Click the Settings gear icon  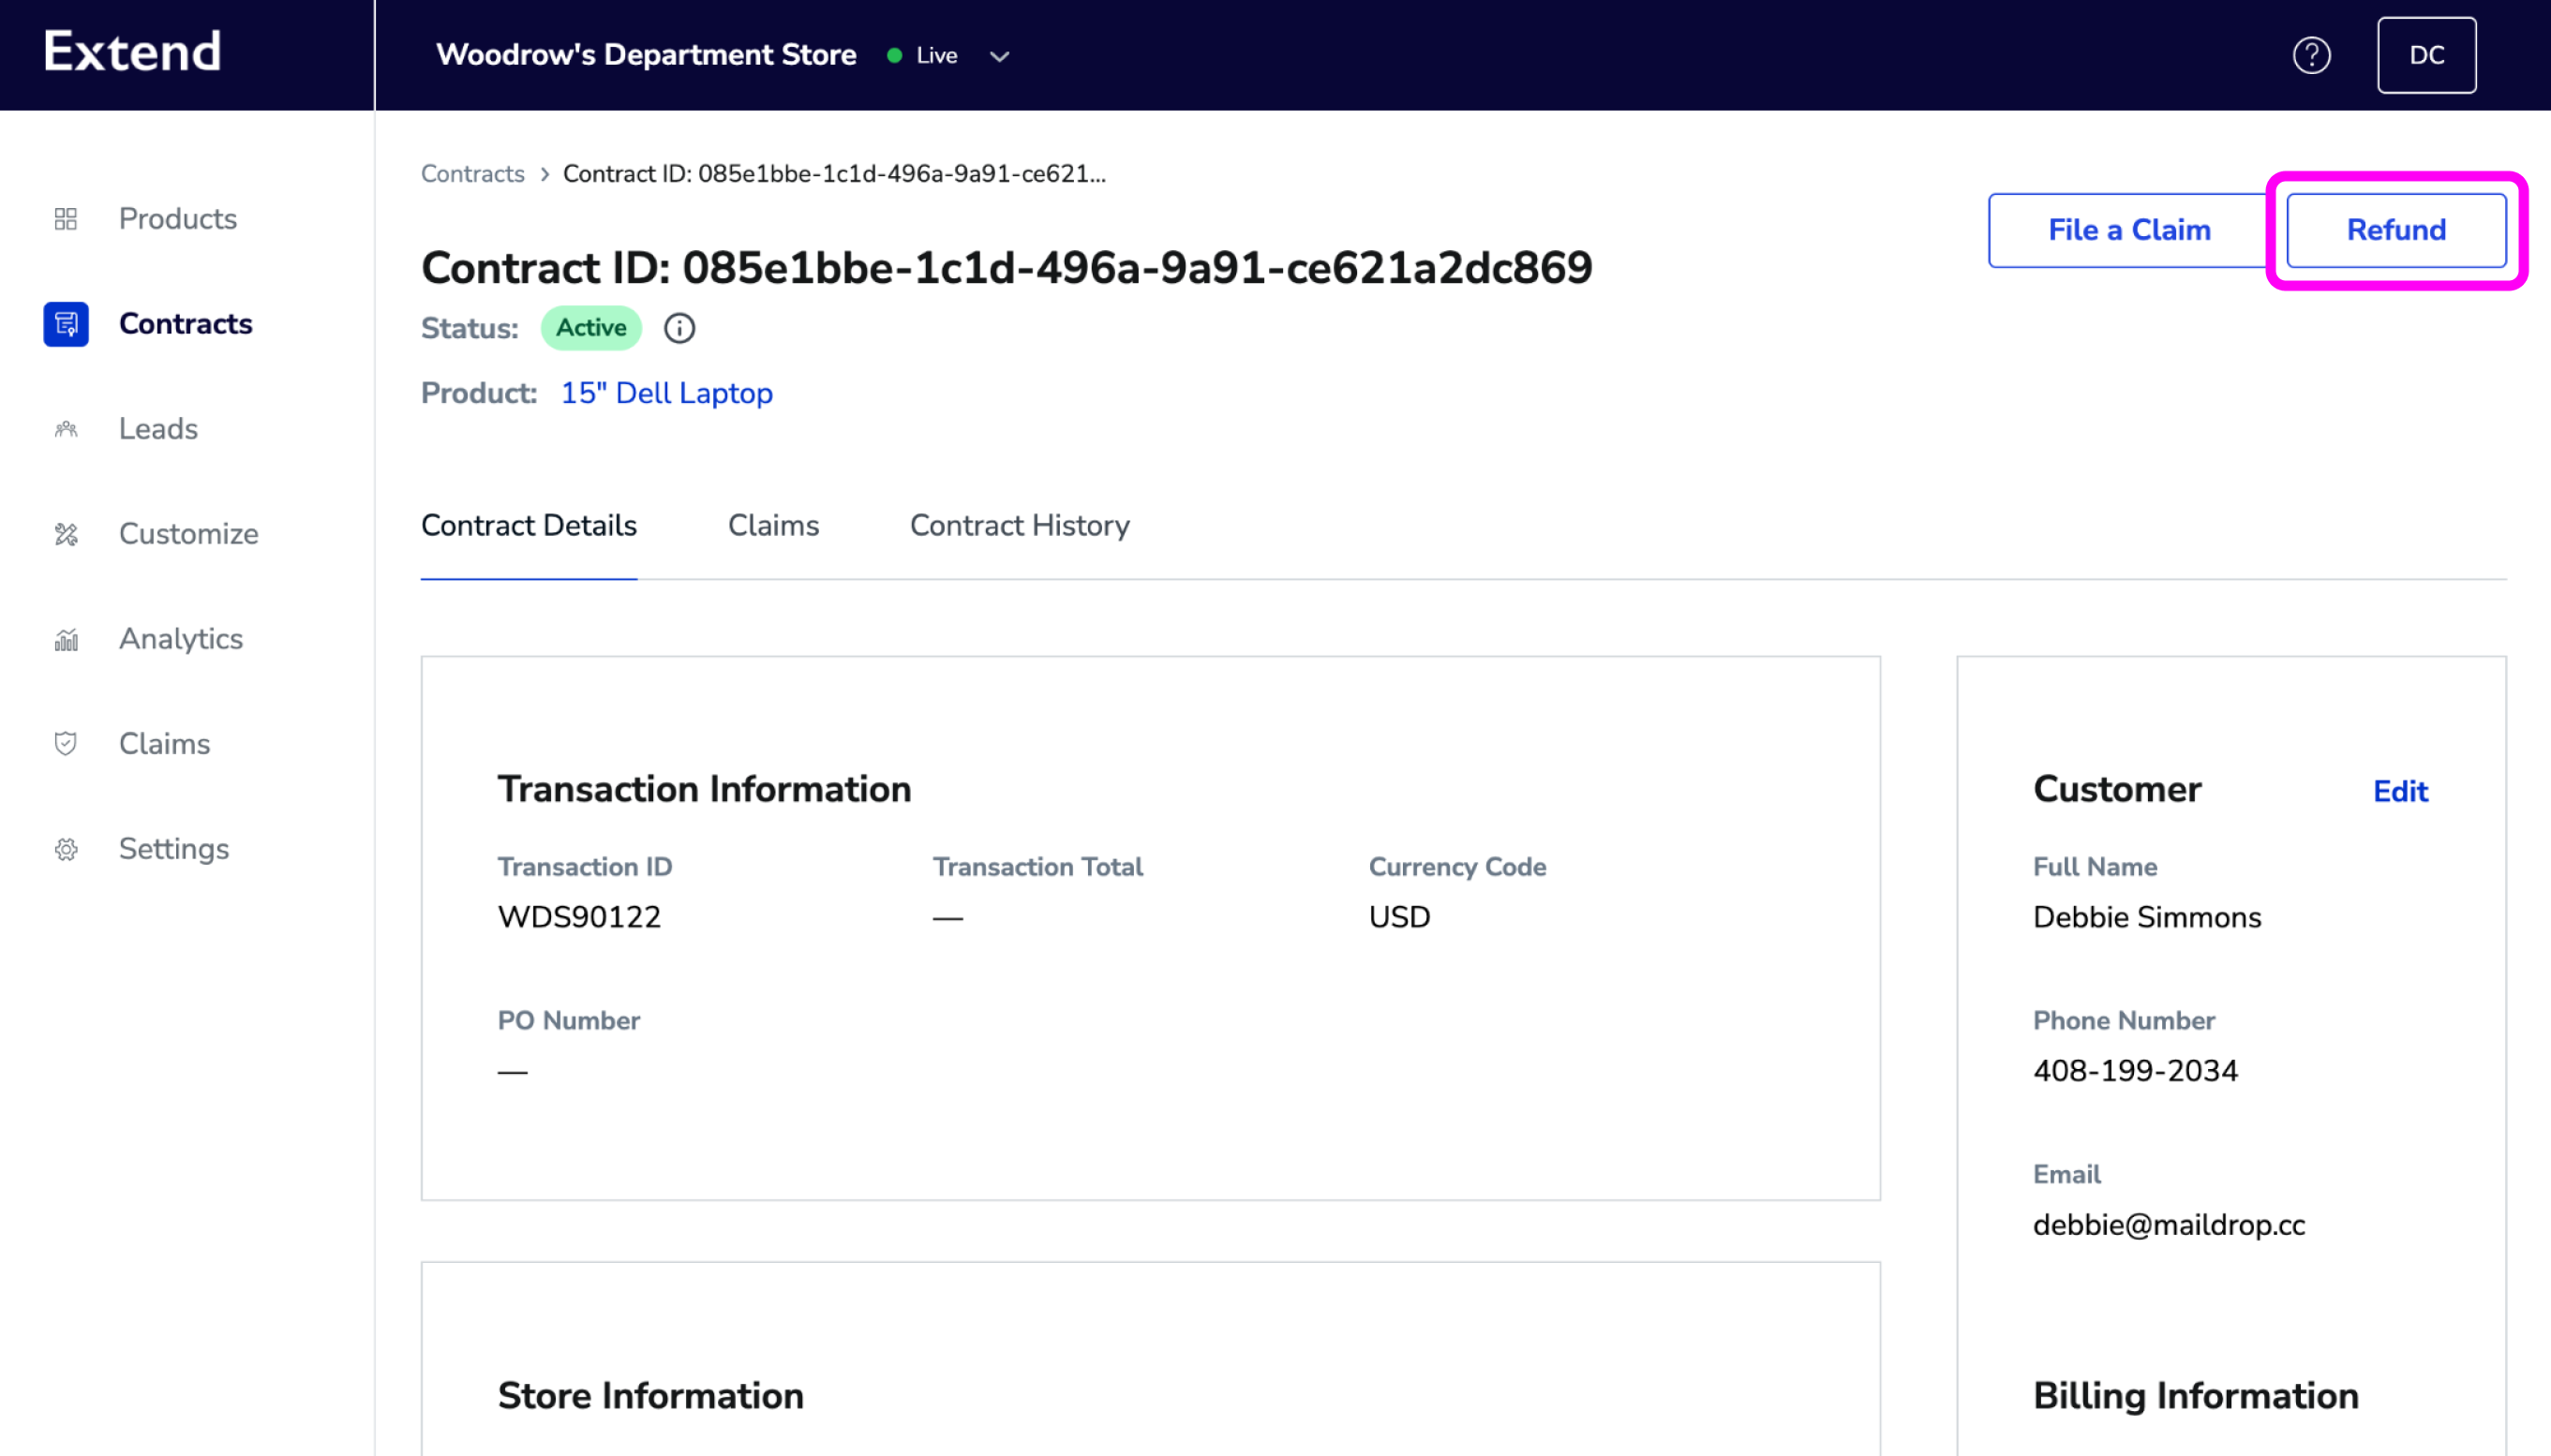[x=66, y=849]
